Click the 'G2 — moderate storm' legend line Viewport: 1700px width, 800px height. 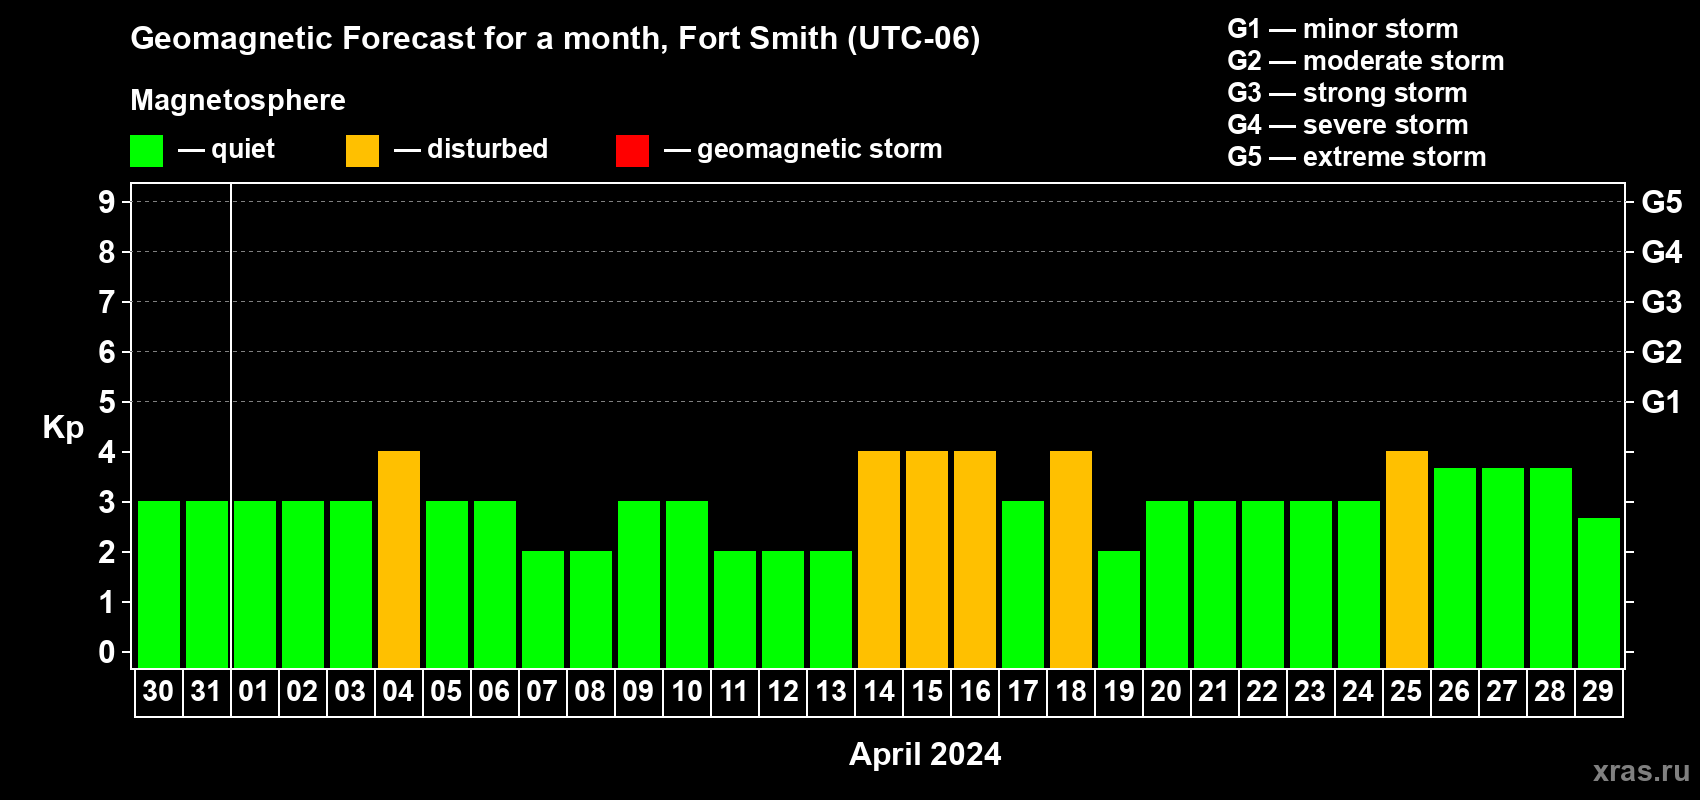[x=1365, y=61]
